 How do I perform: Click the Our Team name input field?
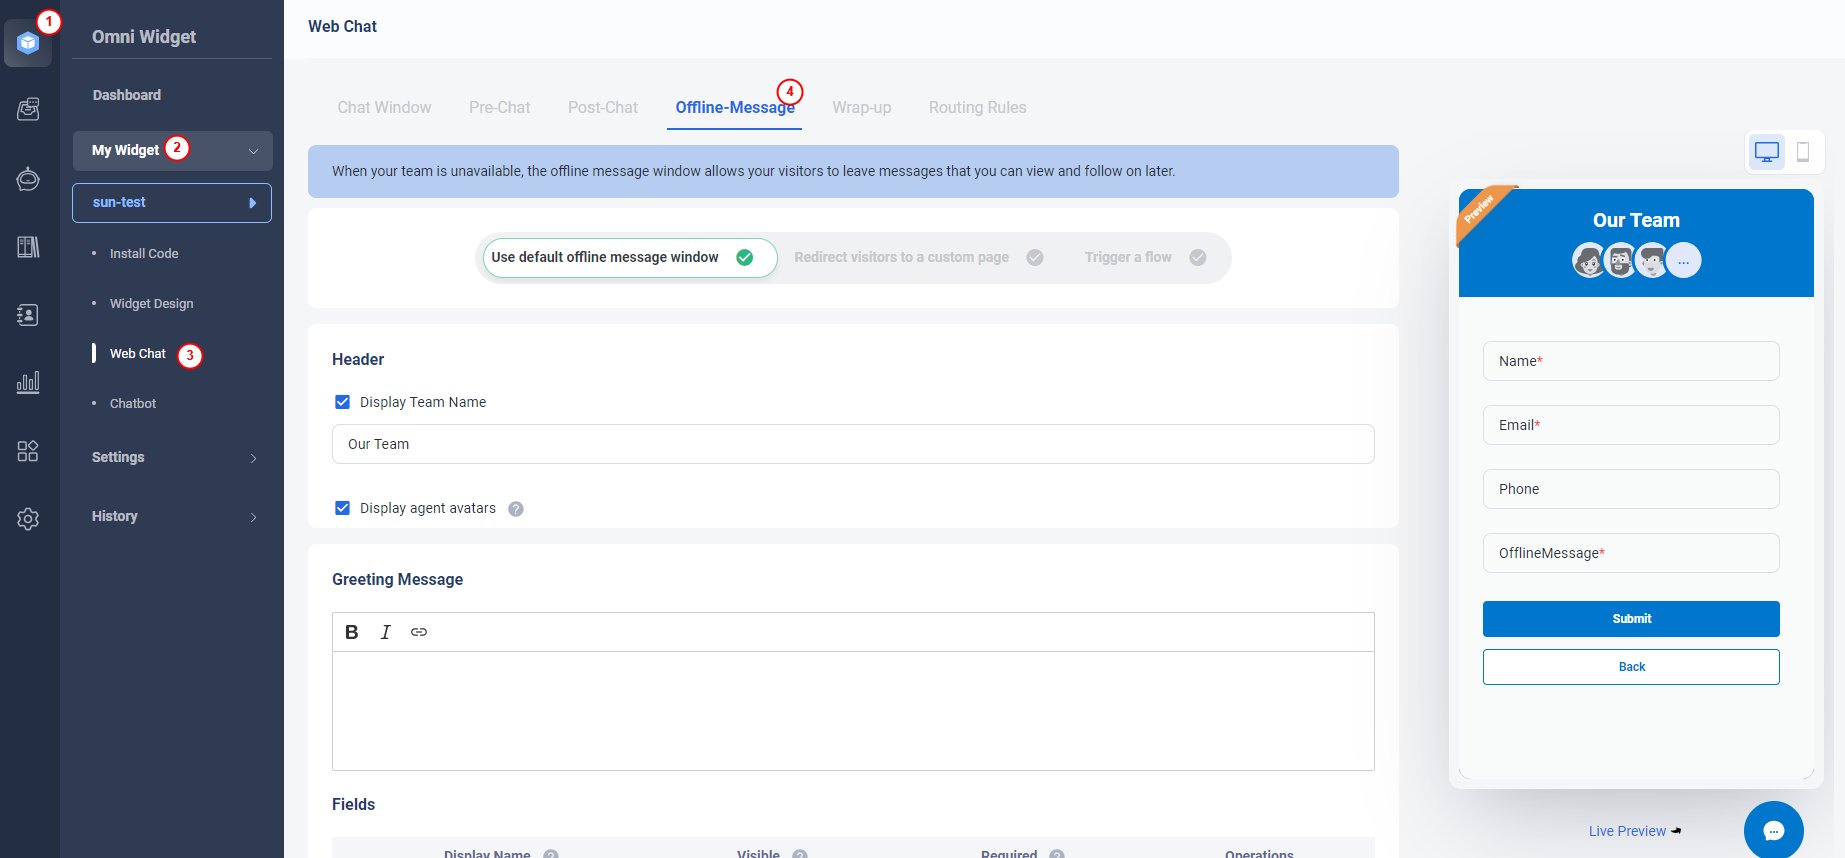coord(852,444)
